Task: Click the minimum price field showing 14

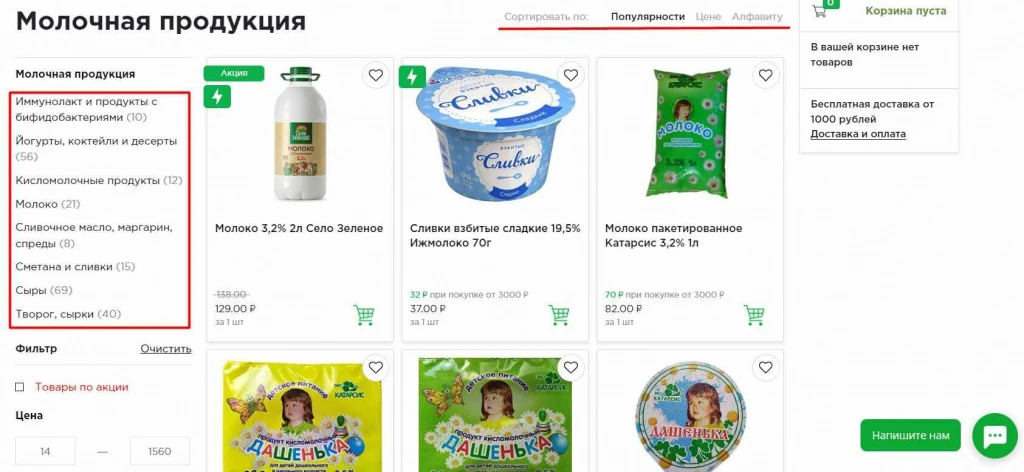Action: pyautogui.click(x=45, y=451)
